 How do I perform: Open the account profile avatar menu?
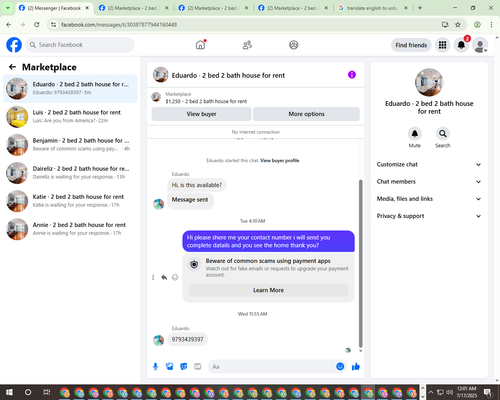pyautogui.click(x=480, y=45)
